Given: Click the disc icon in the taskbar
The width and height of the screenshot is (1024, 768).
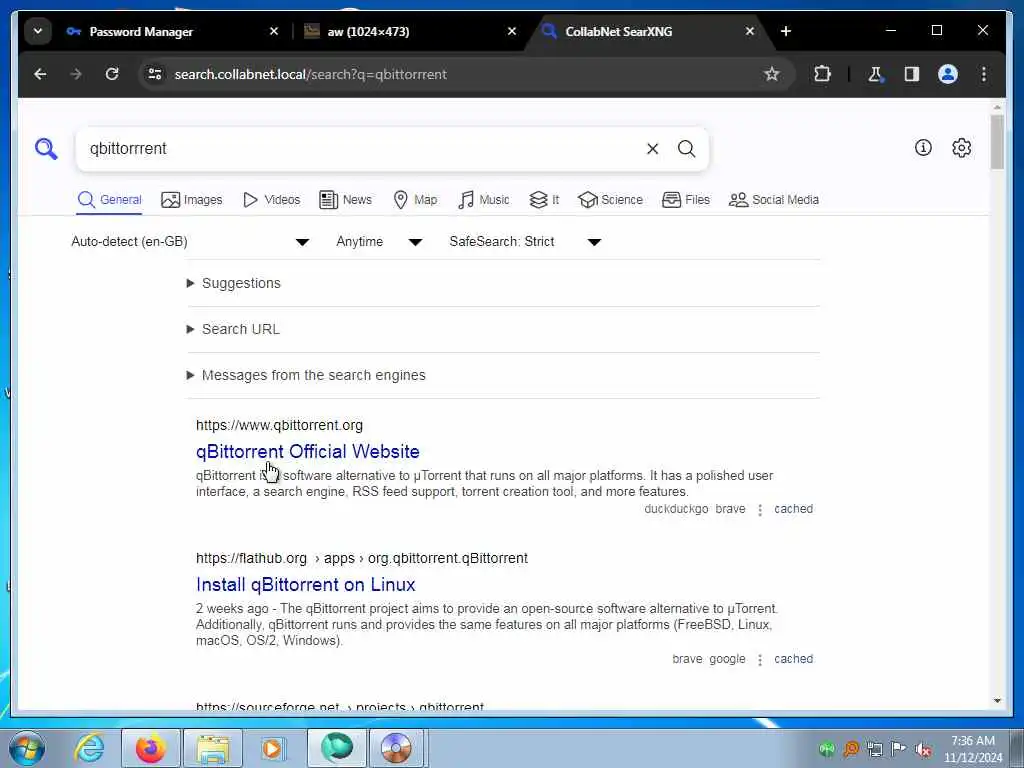Looking at the screenshot, I should [396, 748].
